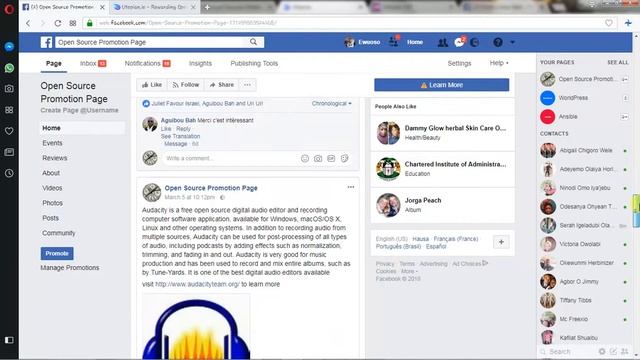The image size is (640, 360).
Task: Open Audacity logo image in post
Action: point(196,327)
